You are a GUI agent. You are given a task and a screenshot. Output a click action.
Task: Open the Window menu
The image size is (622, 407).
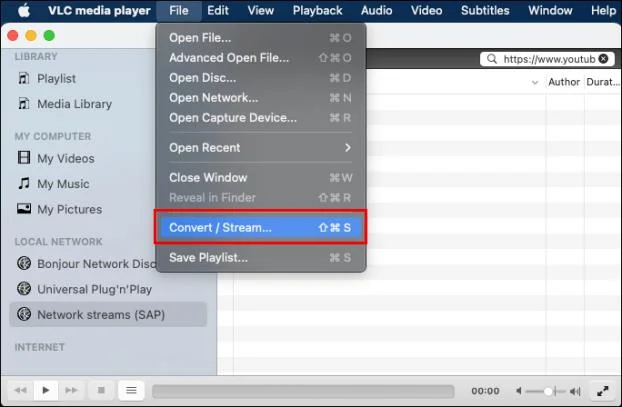point(550,10)
